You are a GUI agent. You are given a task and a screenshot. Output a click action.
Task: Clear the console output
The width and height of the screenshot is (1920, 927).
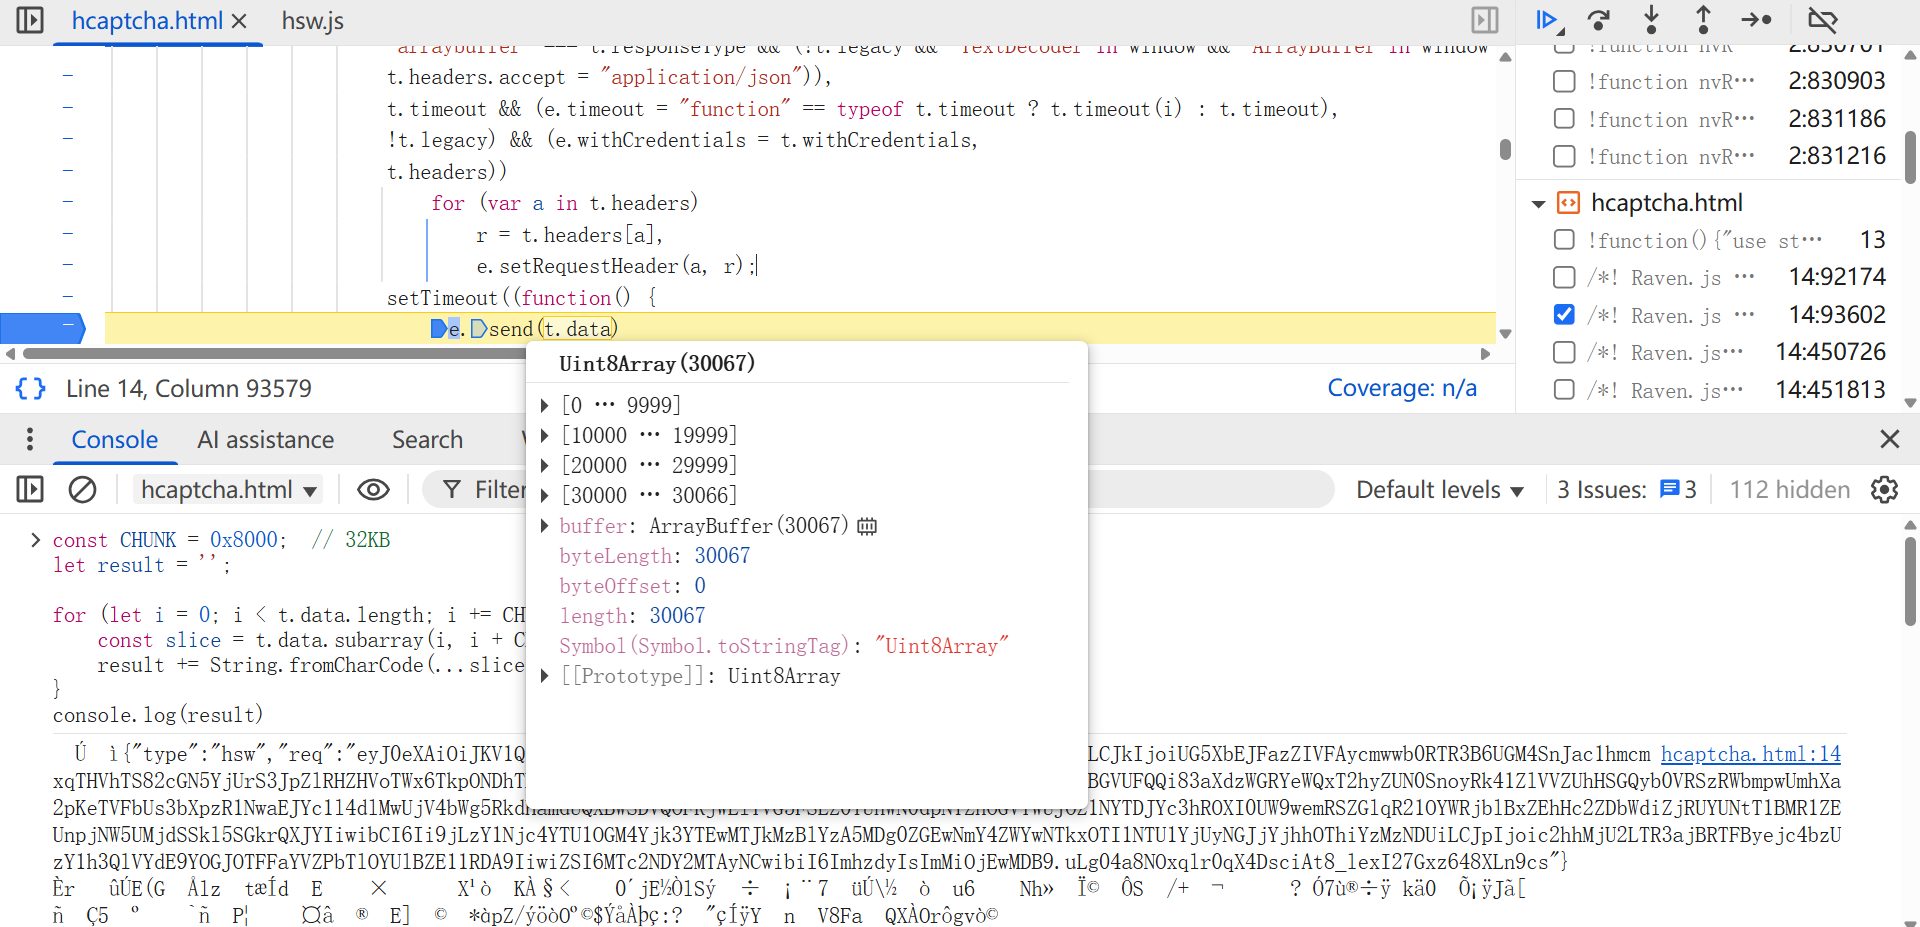(82, 489)
